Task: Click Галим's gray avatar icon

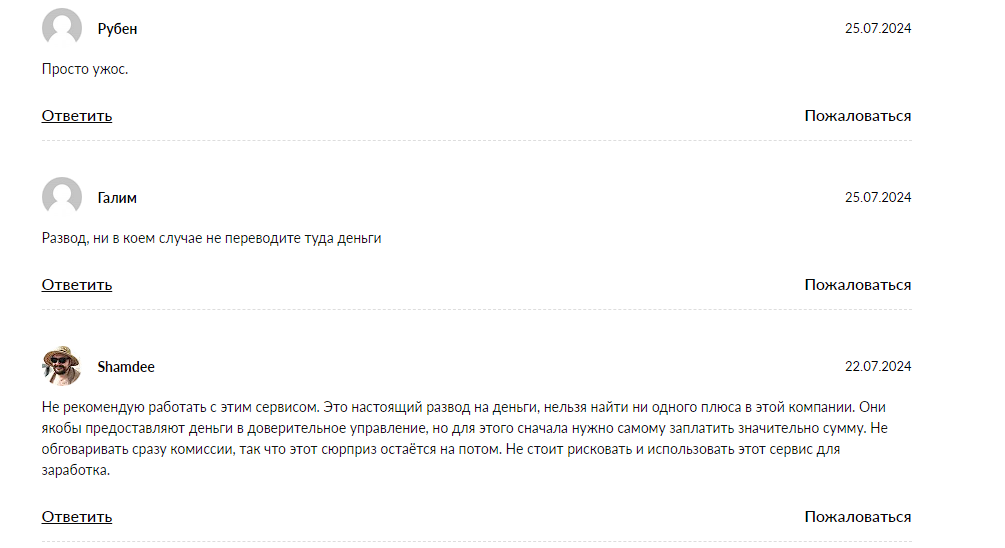Action: [x=62, y=197]
